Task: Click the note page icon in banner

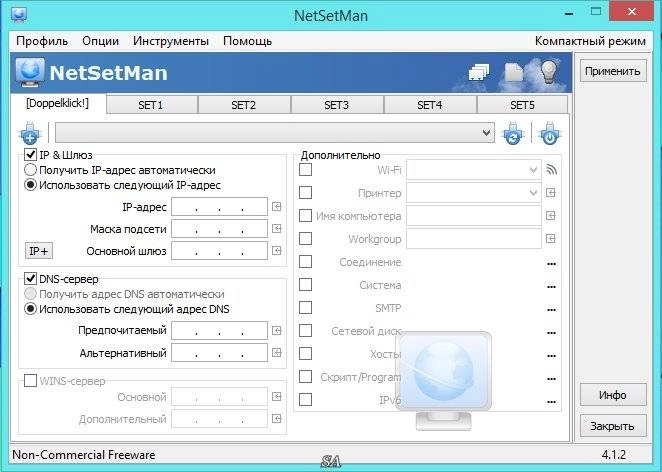Action: click(x=513, y=73)
